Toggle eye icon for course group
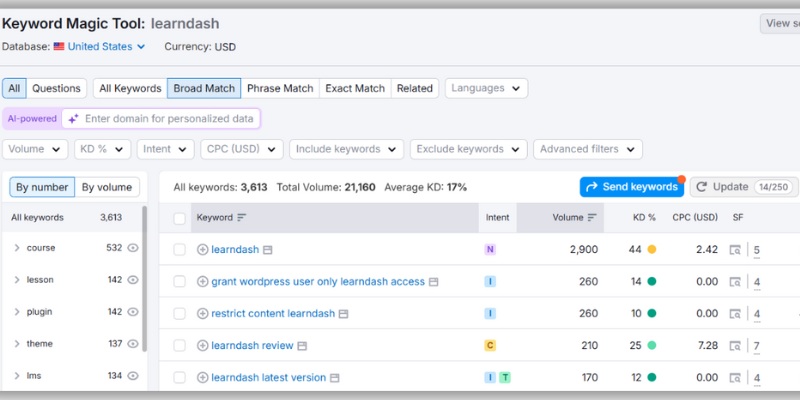800x400 pixels. coord(133,248)
